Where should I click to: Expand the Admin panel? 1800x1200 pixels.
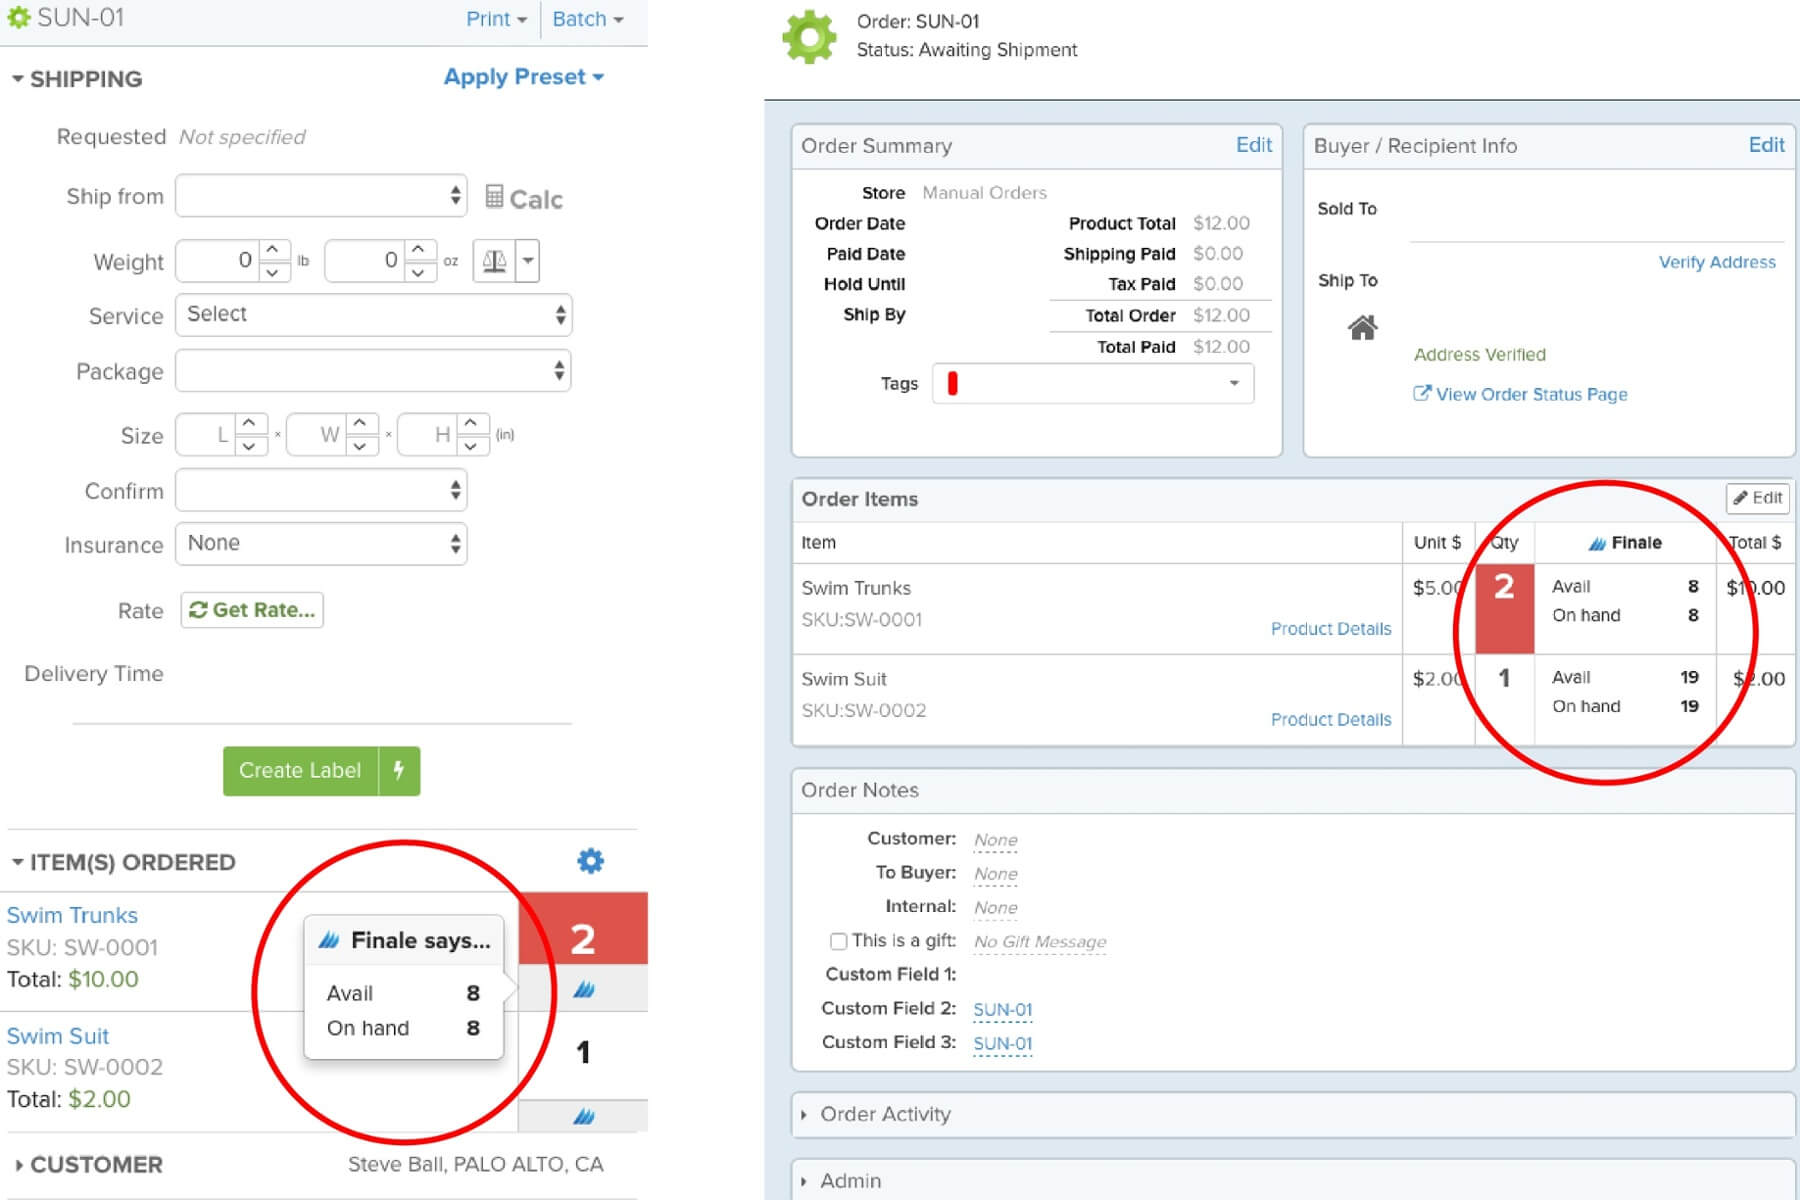click(x=841, y=1181)
